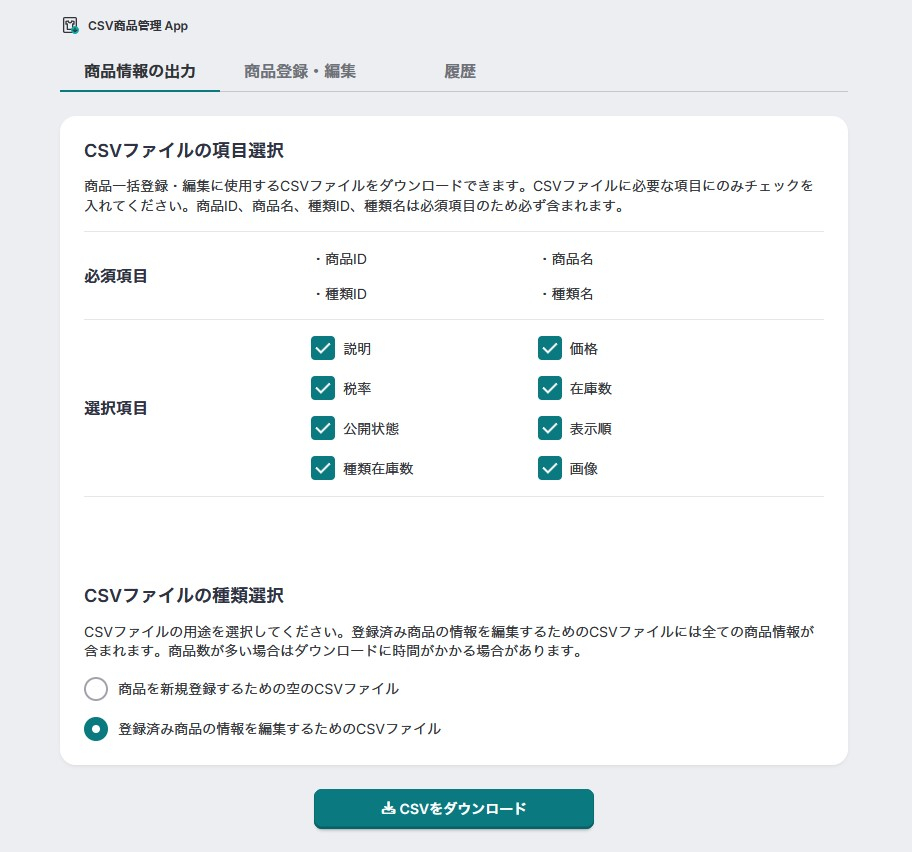Select the 編集するためのCSVファイル radio button
The height and width of the screenshot is (852, 912).
[x=96, y=729]
